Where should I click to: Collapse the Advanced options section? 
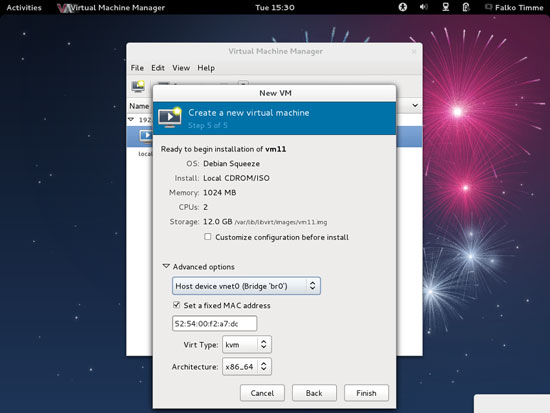[x=166, y=266]
